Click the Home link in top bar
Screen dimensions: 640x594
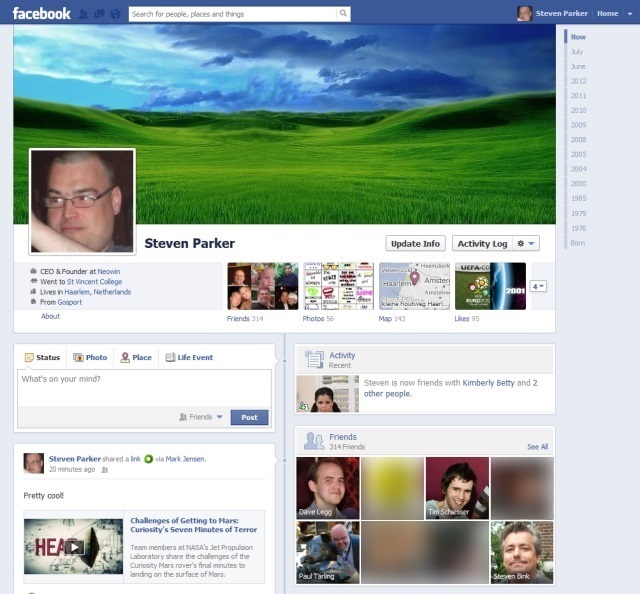(607, 13)
